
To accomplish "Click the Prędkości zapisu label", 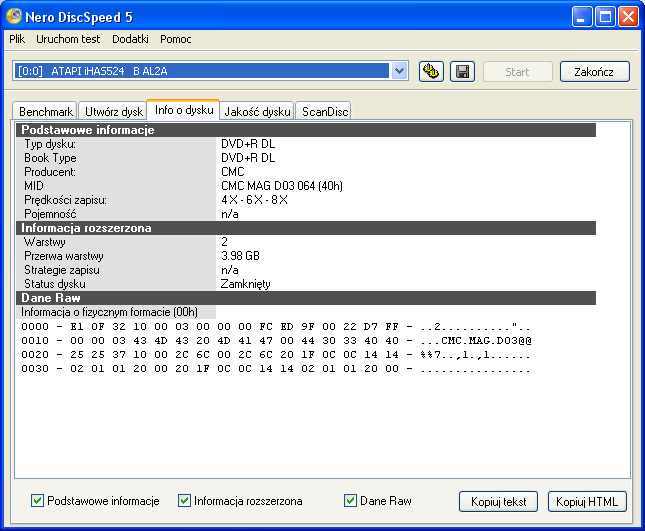I will (65, 200).
